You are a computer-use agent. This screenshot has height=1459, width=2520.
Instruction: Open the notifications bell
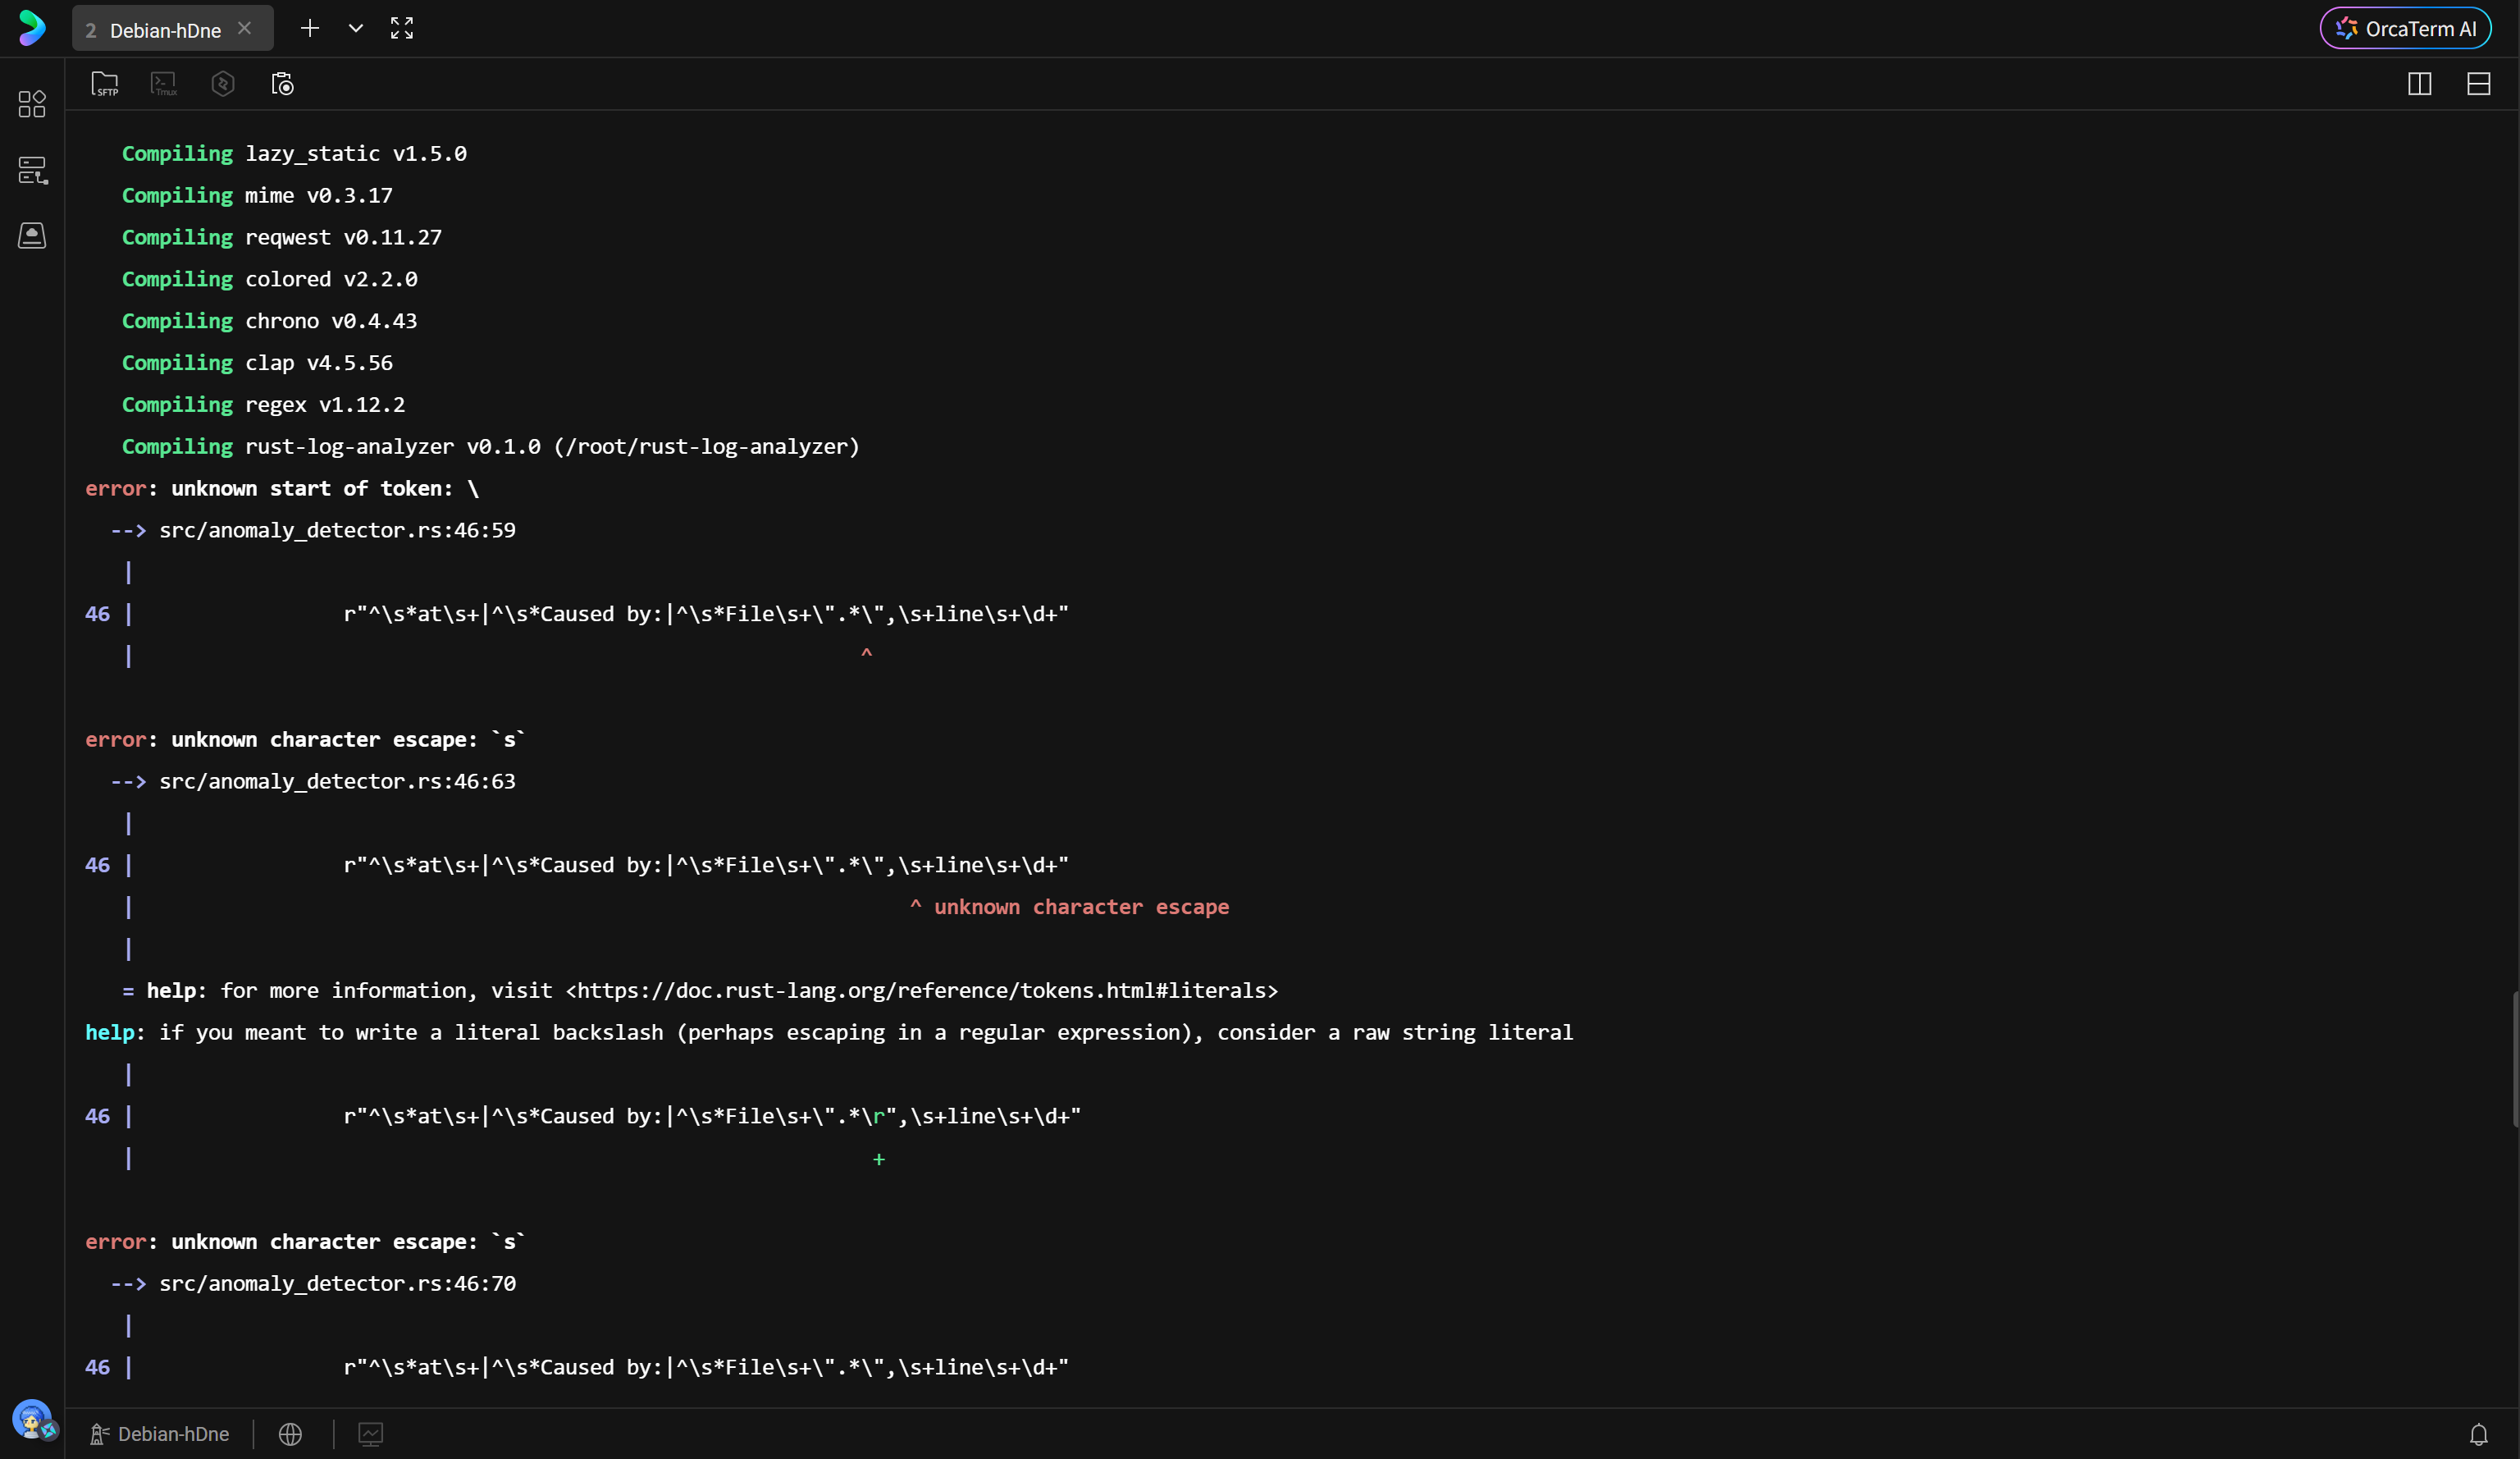click(x=2478, y=1434)
